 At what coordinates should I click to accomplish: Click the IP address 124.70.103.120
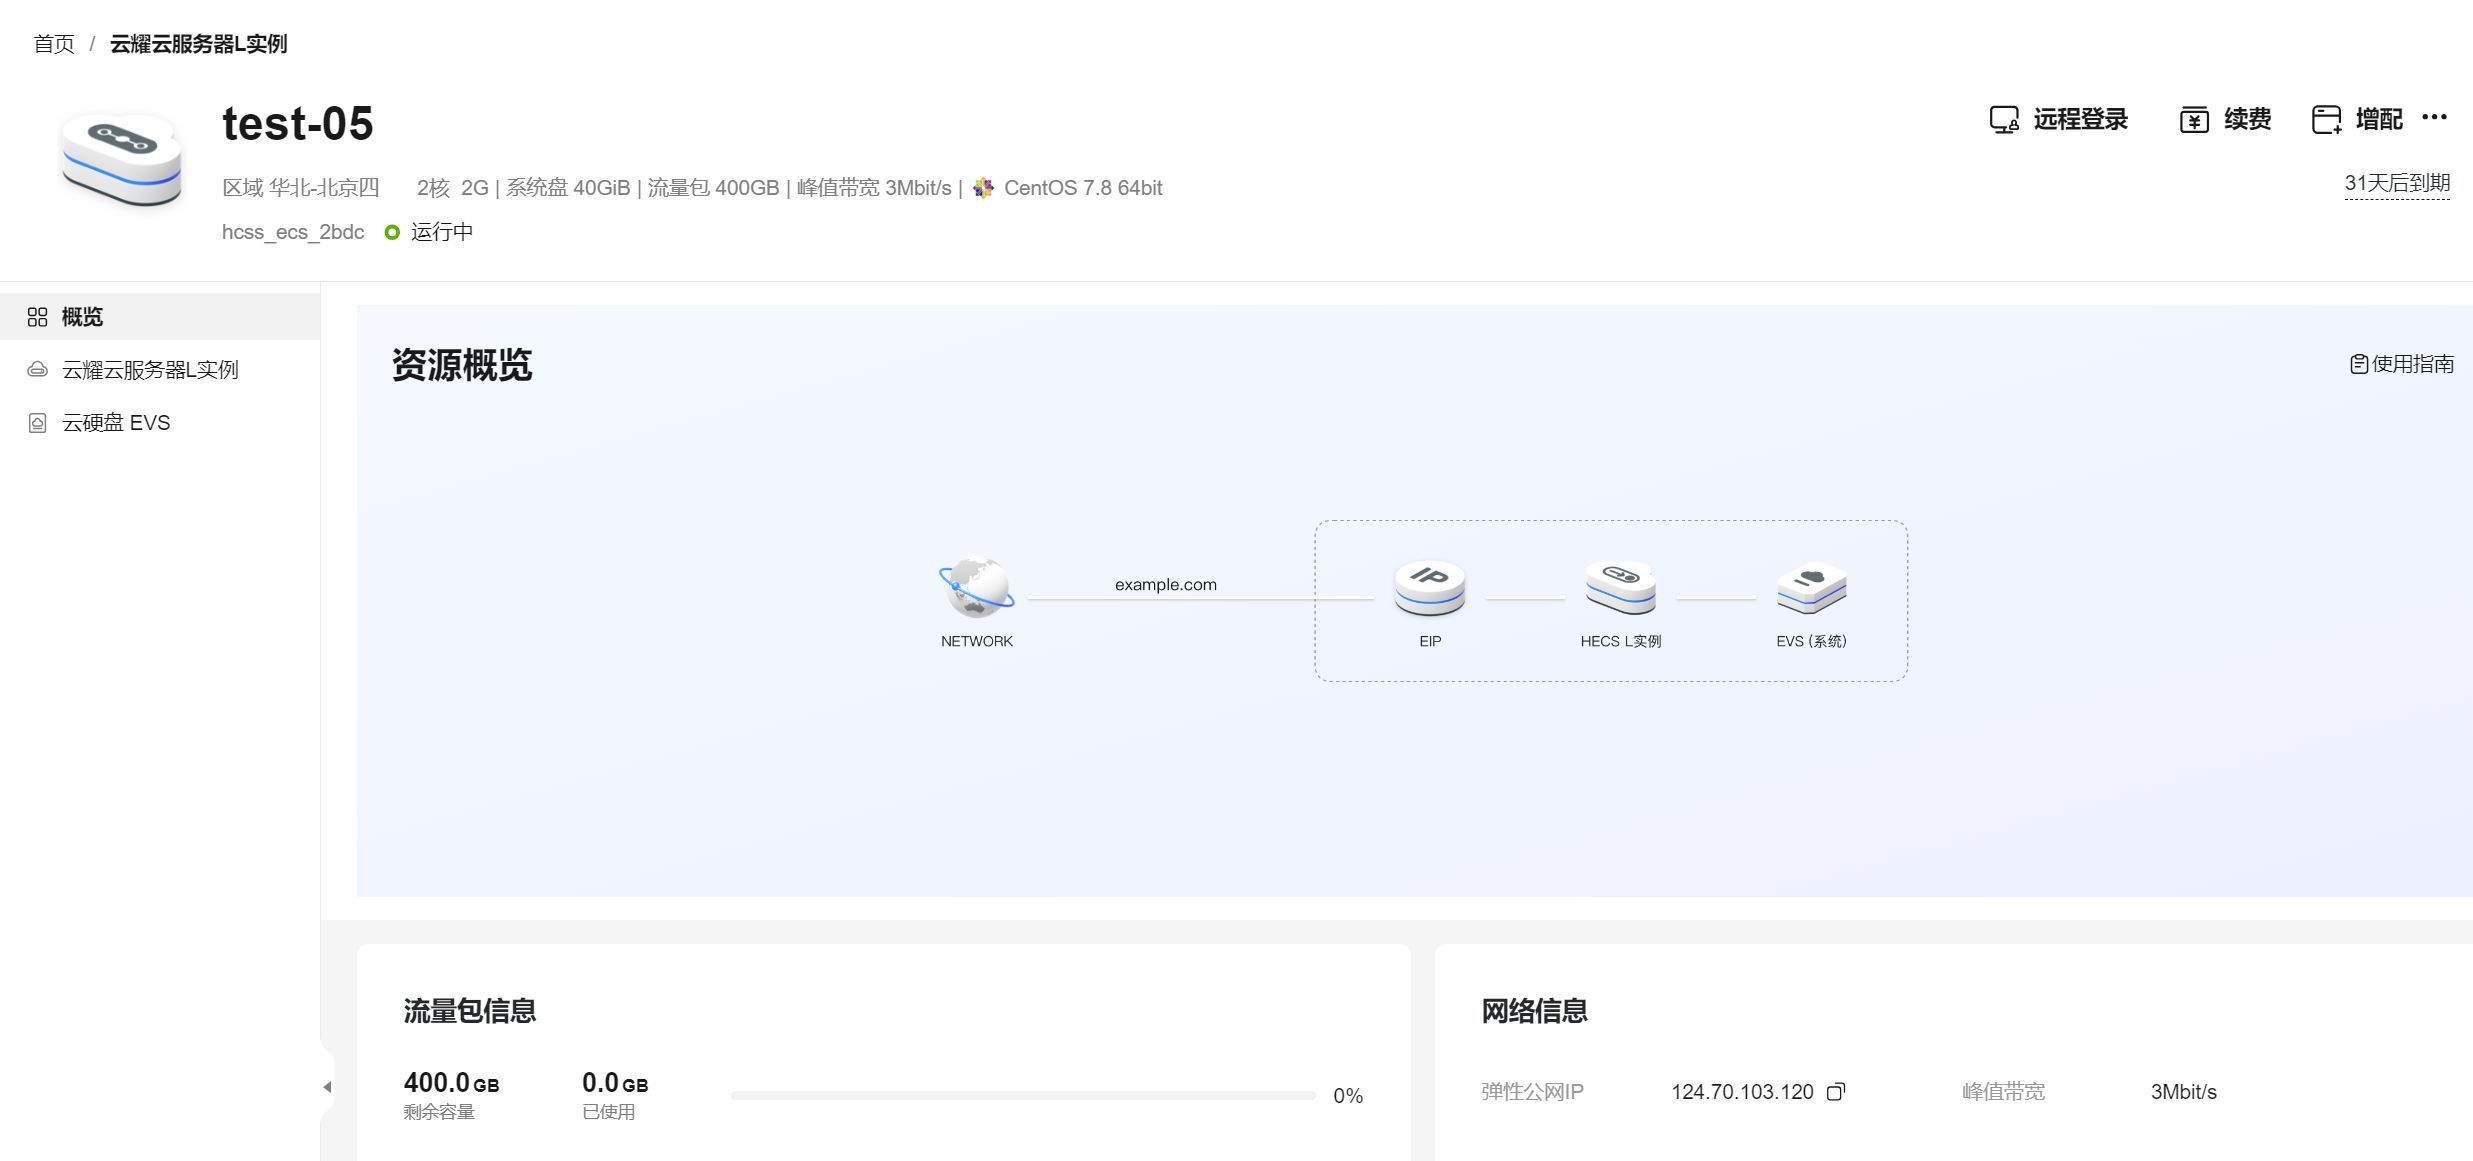click(x=1742, y=1092)
